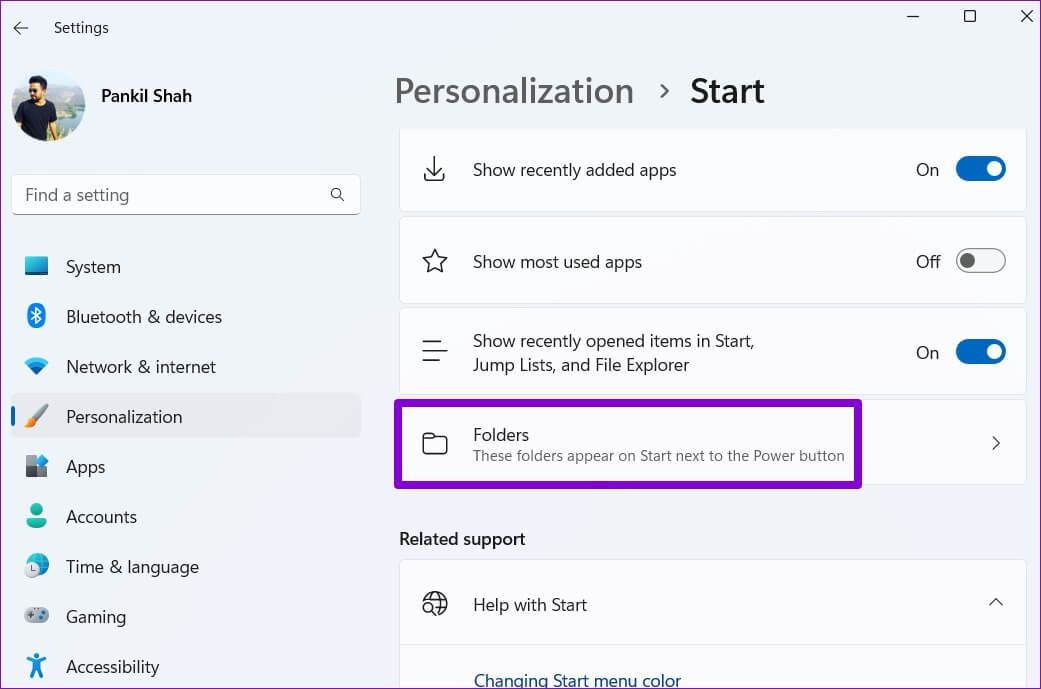Click the Network wifi icon

tap(37, 366)
